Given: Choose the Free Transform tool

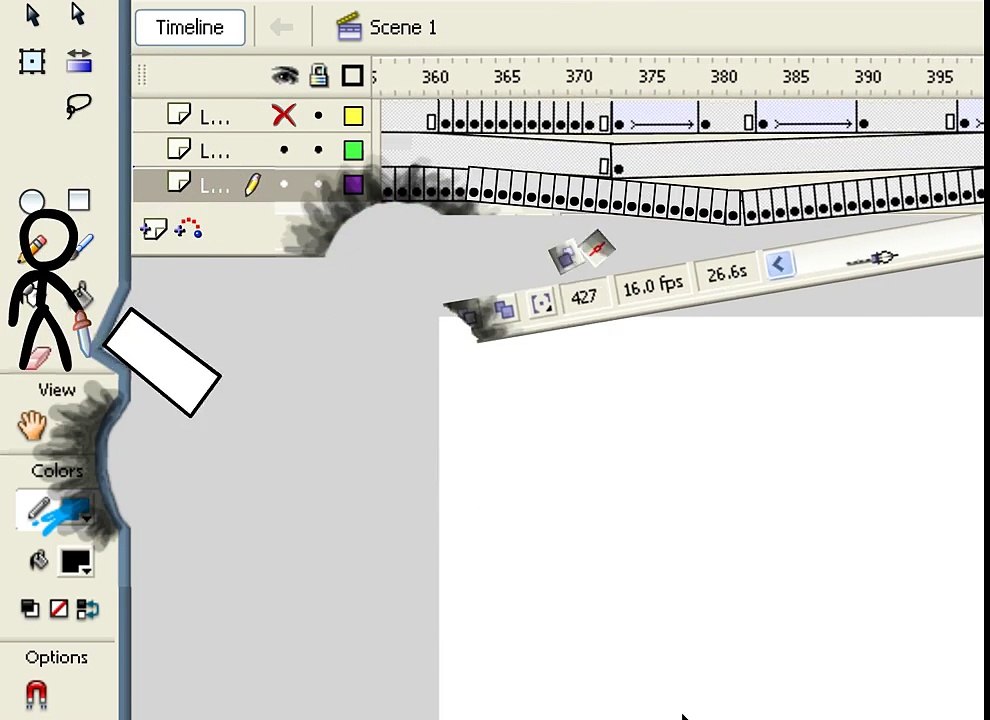Looking at the screenshot, I should tap(32, 61).
